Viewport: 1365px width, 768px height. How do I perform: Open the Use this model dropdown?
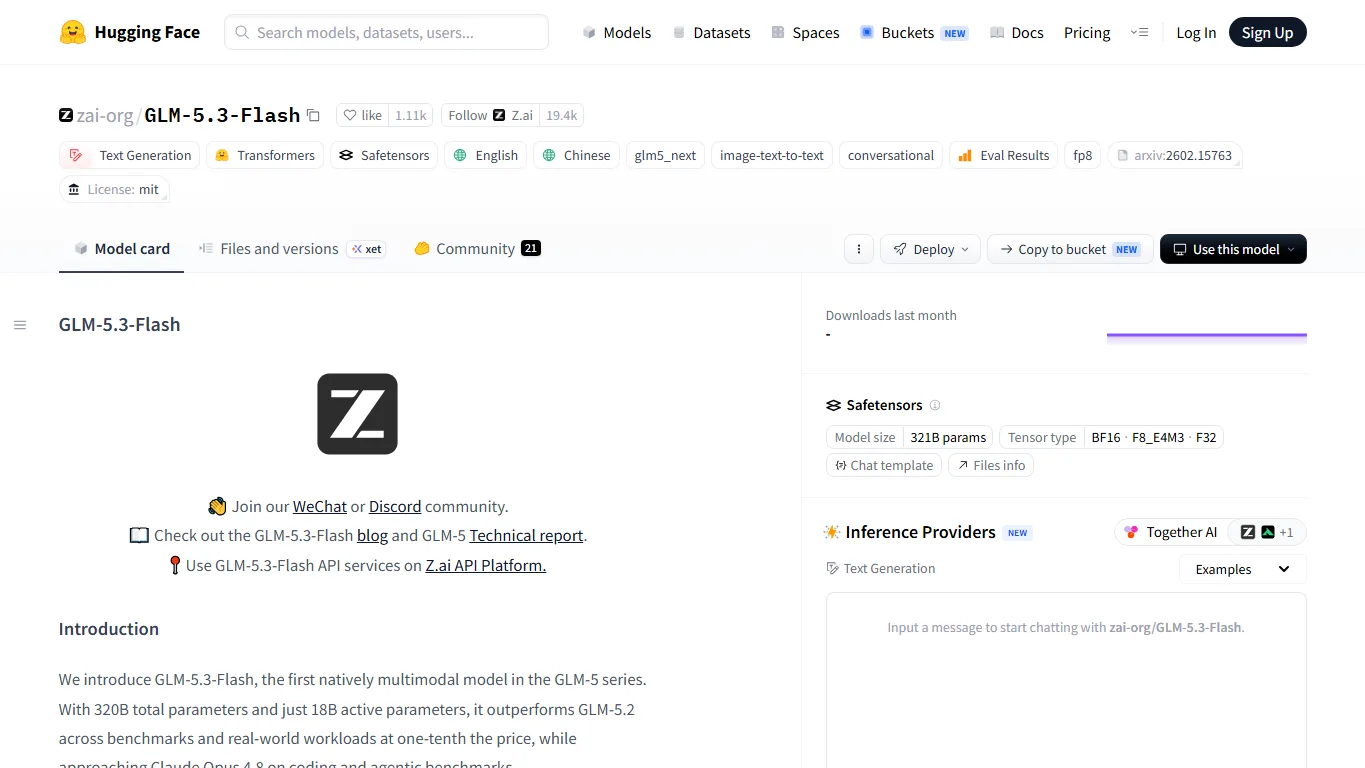[1233, 249]
